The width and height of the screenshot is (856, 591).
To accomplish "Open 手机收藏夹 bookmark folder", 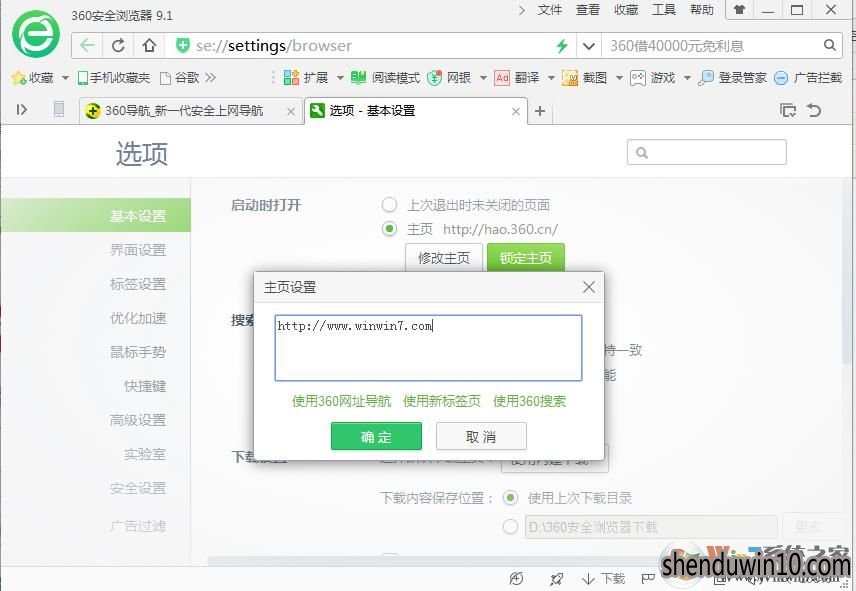I will tap(114, 78).
